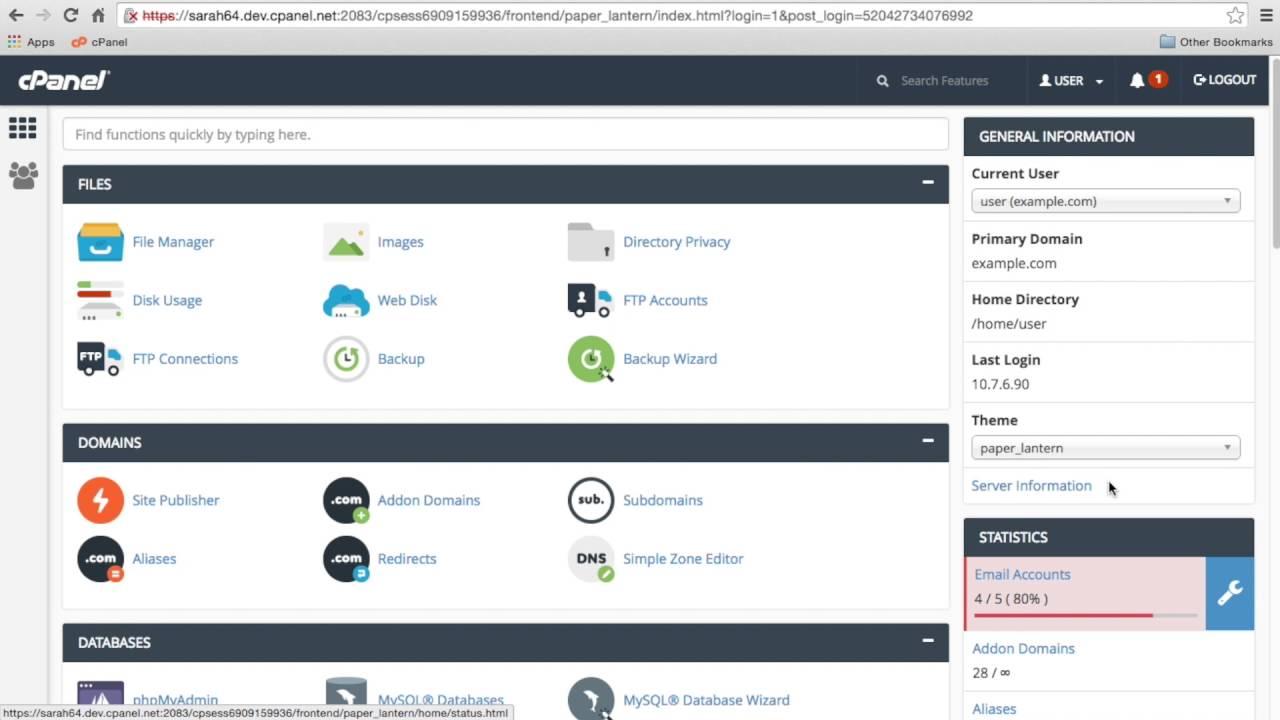Click the Addon Domains icon
1280x720 pixels.
[346, 500]
